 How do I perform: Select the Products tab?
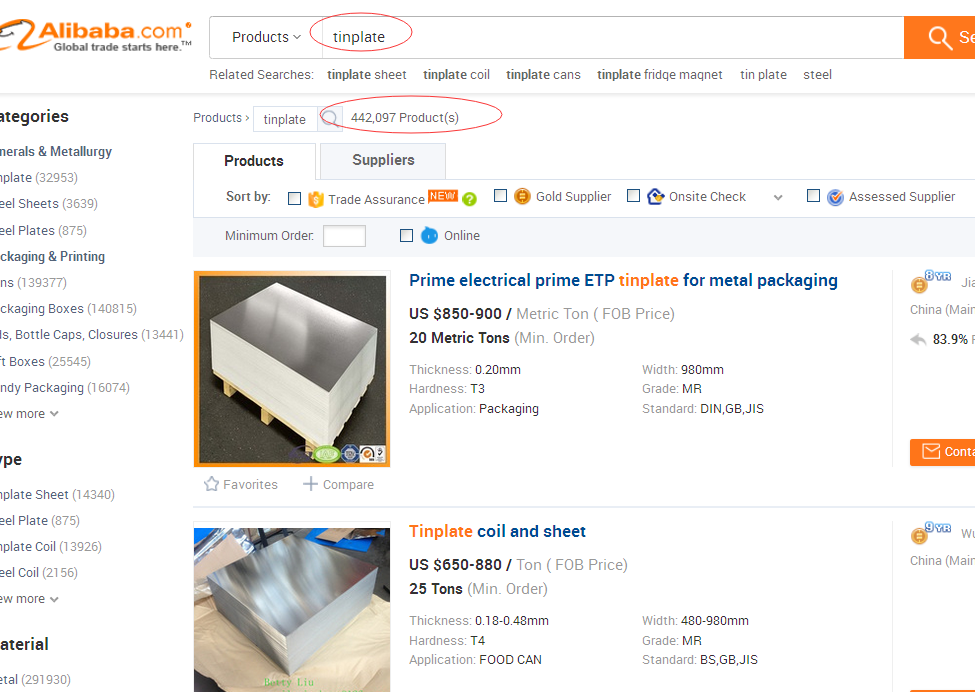[x=254, y=161]
